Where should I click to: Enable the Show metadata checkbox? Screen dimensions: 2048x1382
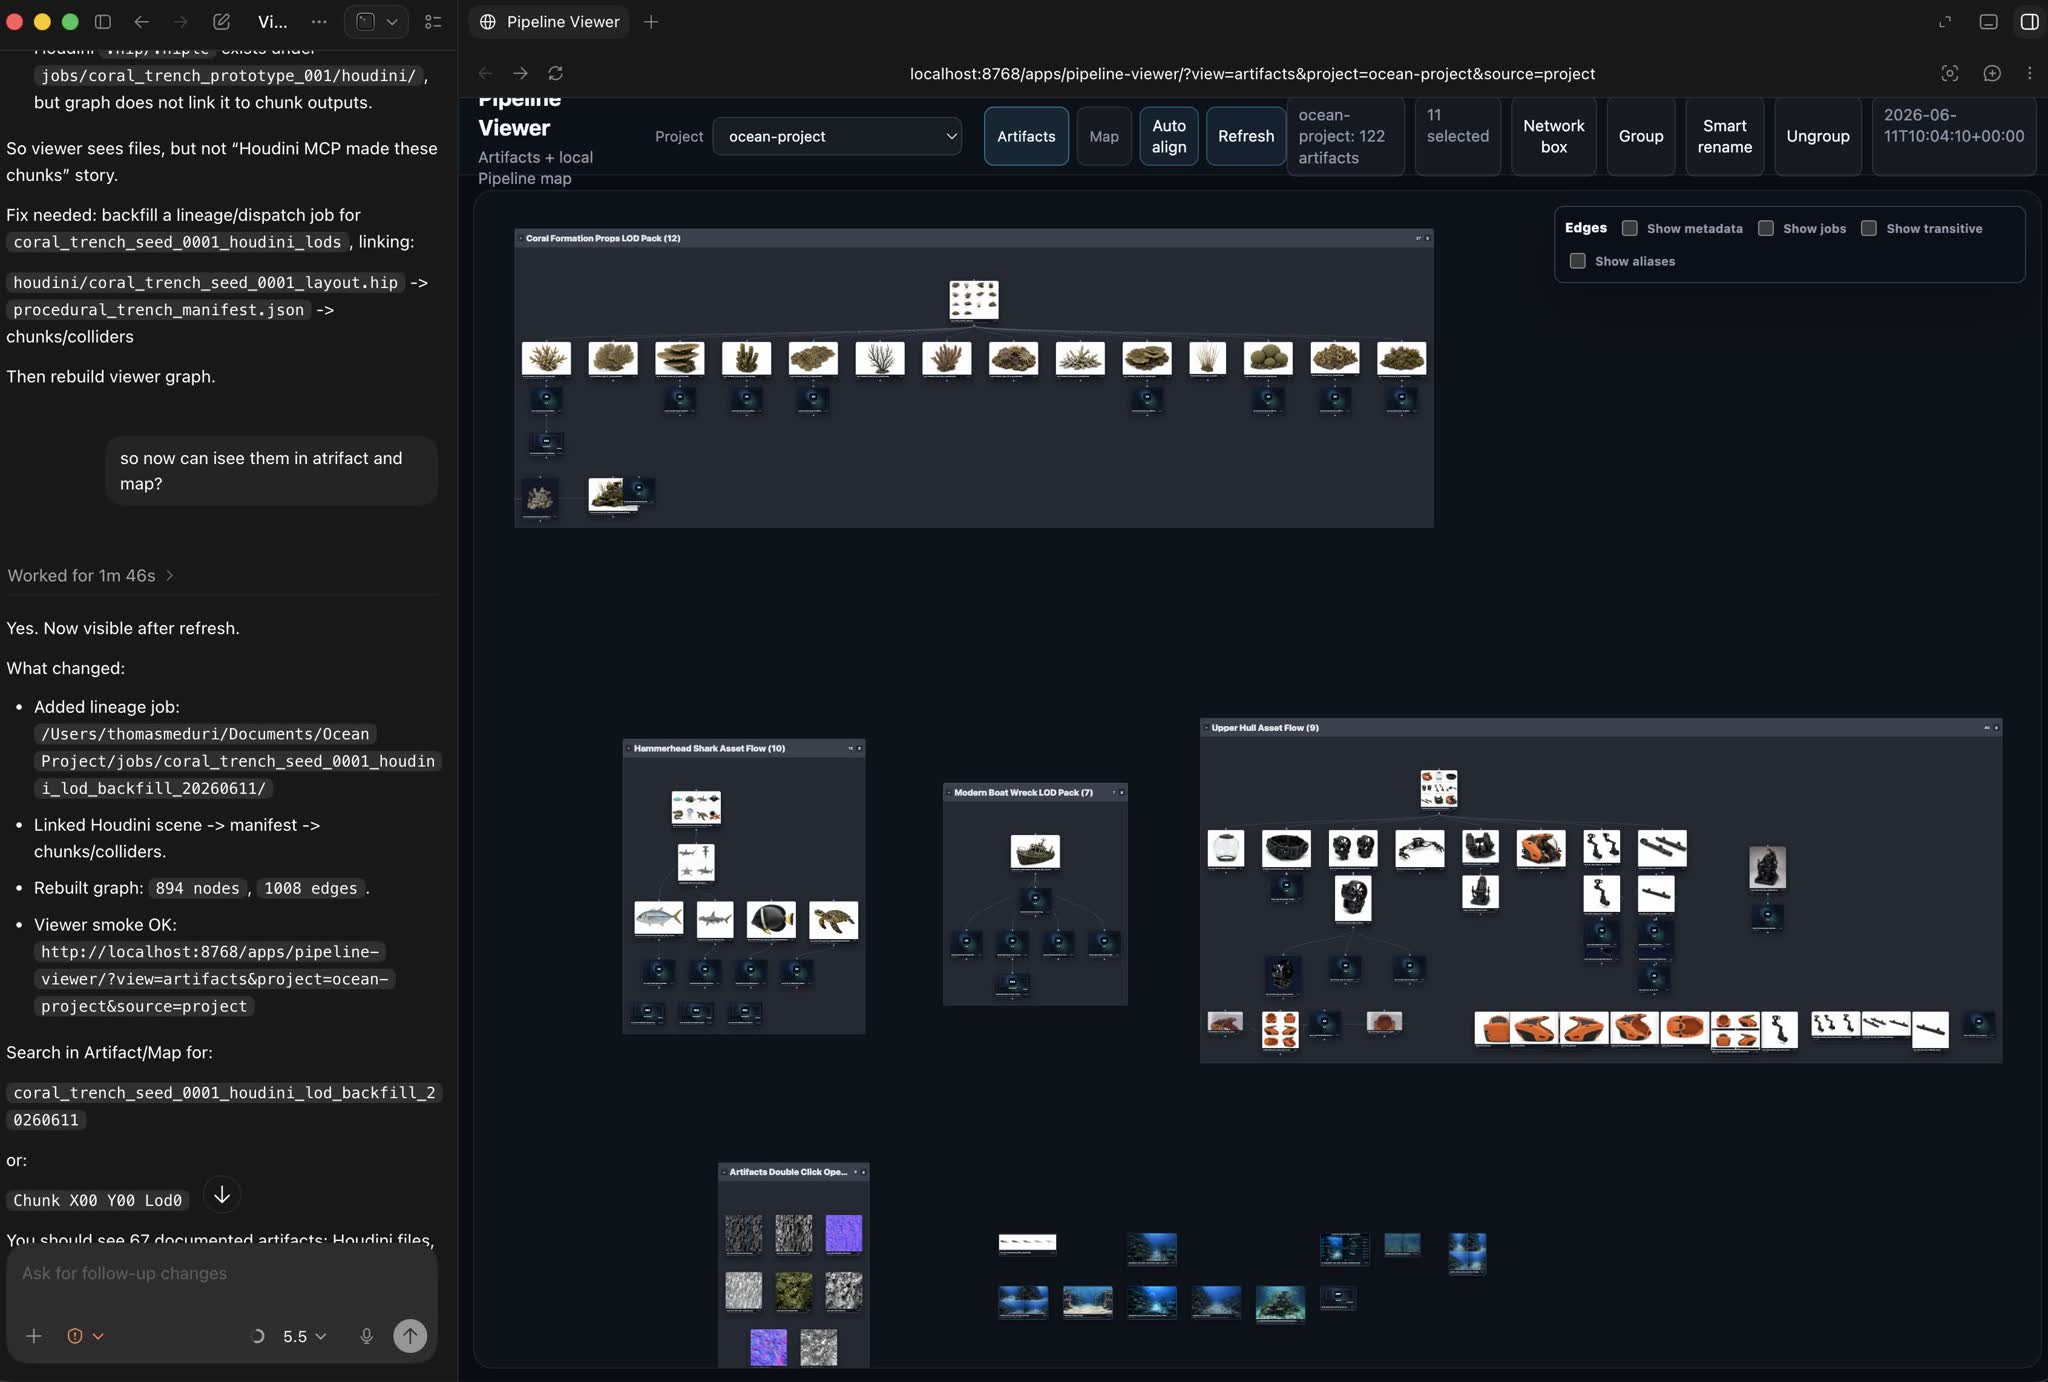pos(1629,228)
